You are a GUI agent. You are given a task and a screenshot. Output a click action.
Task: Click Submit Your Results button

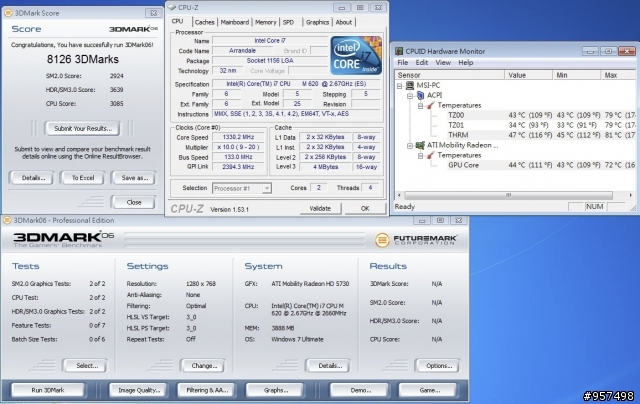pos(83,129)
